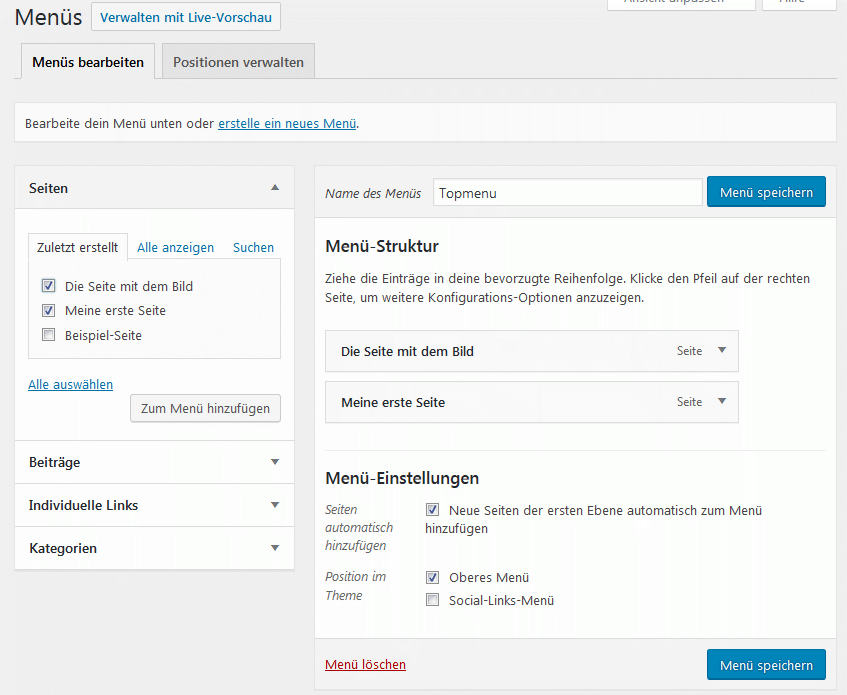847x695 pixels.
Task: Collapse the Seiten panel arrow
Action: pyautogui.click(x=275, y=188)
